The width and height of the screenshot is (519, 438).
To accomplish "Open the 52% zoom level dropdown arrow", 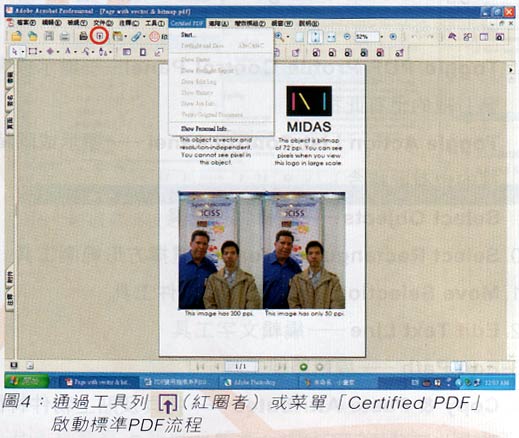I will tap(382, 37).
